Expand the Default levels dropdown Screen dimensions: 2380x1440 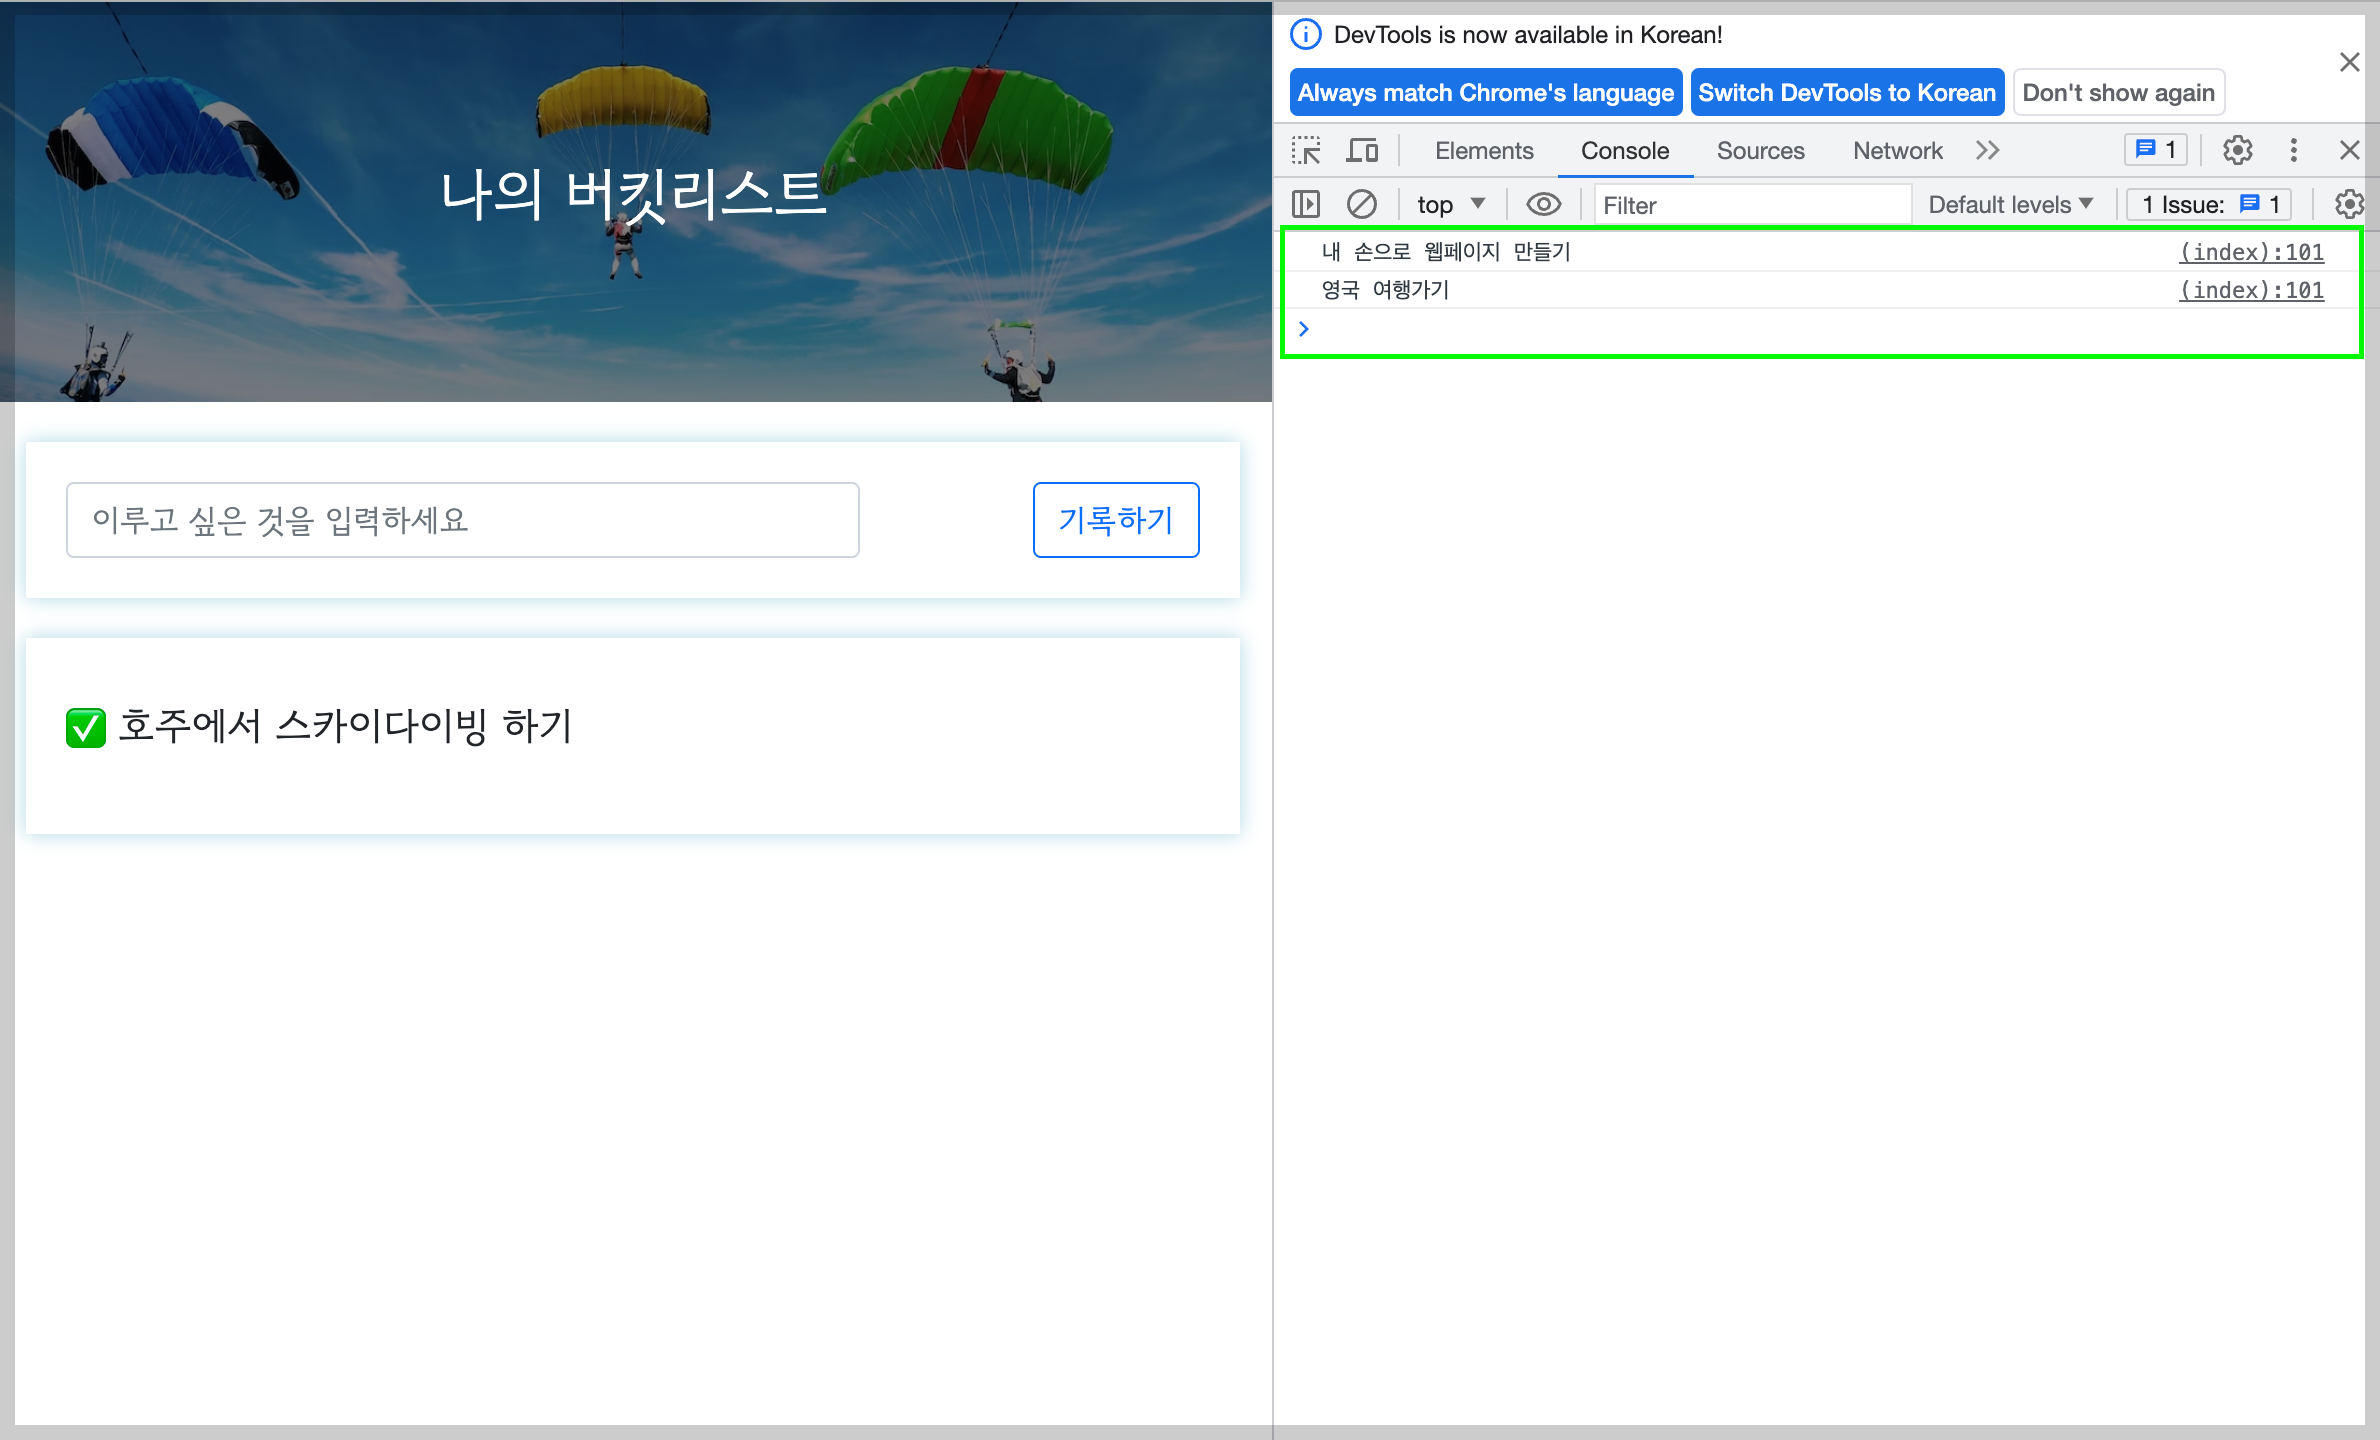[x=2010, y=205]
